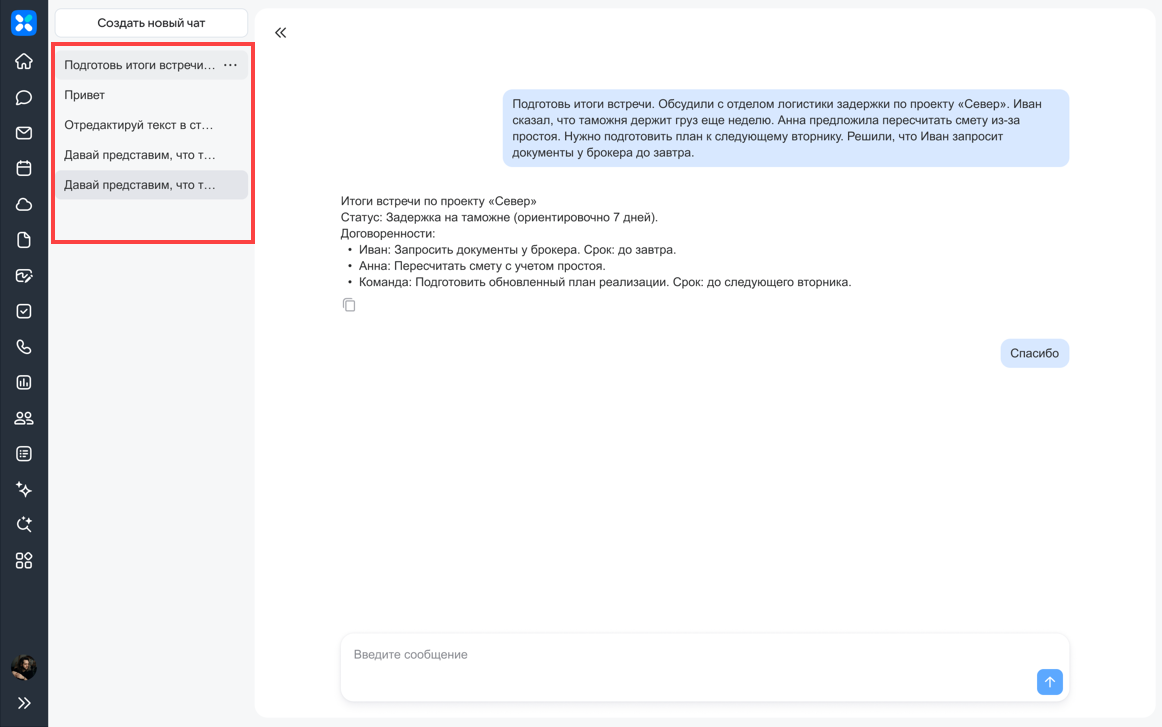The width and height of the screenshot is (1162, 727).
Task: Open the signature pen icon in sidebar
Action: pos(24,276)
